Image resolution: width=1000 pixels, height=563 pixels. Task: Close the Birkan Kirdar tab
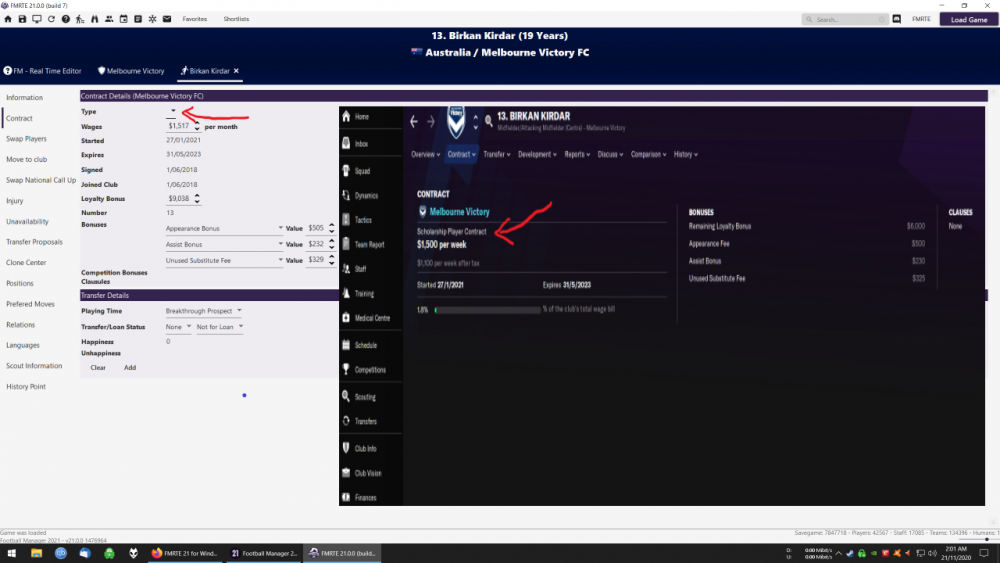tap(236, 71)
